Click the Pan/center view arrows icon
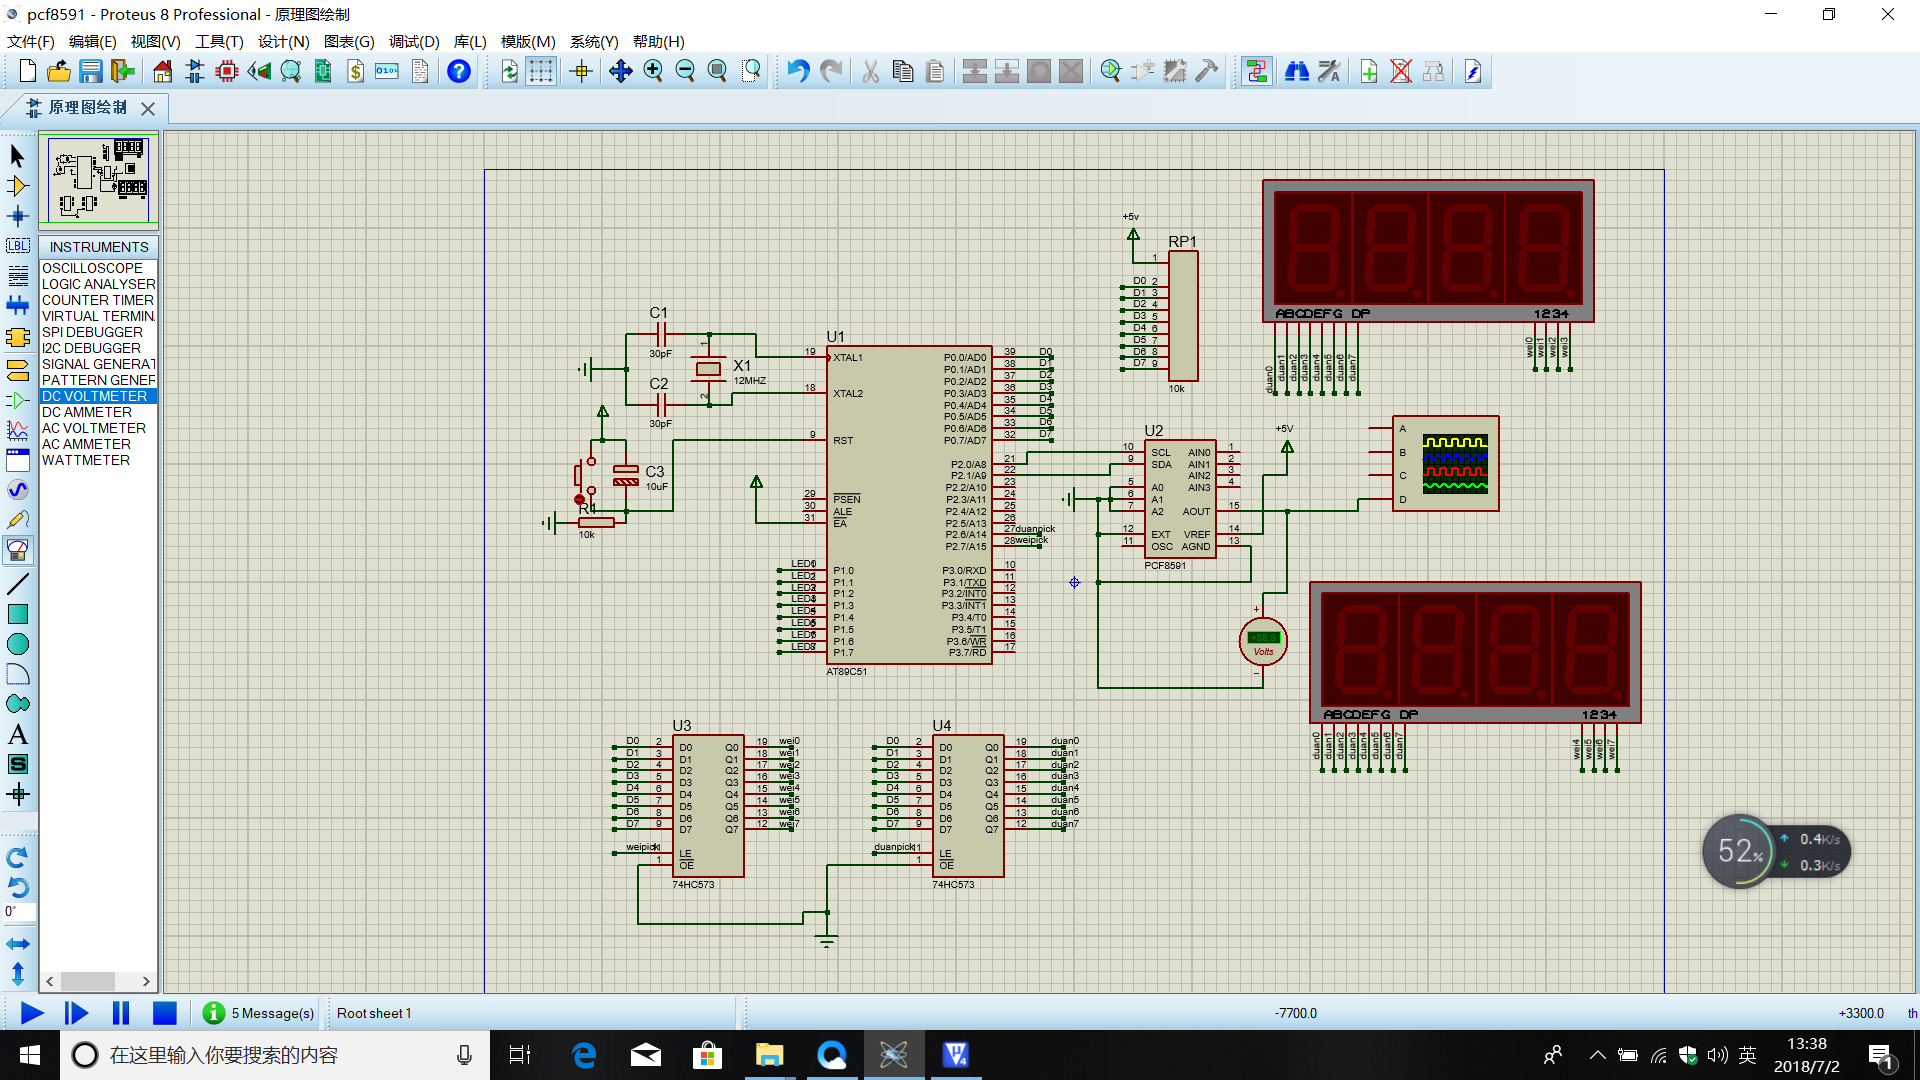Image resolution: width=1920 pixels, height=1080 pixels. coord(620,71)
